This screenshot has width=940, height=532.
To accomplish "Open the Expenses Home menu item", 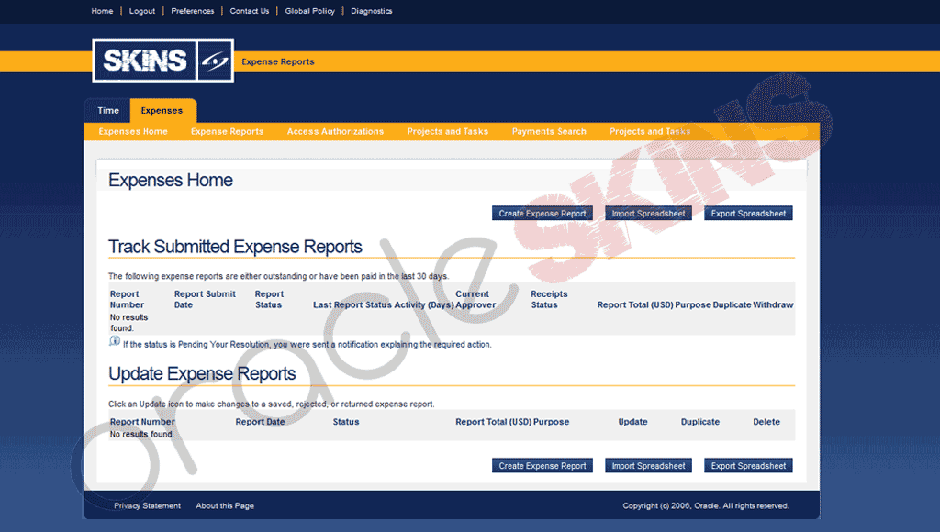I will pos(133,131).
